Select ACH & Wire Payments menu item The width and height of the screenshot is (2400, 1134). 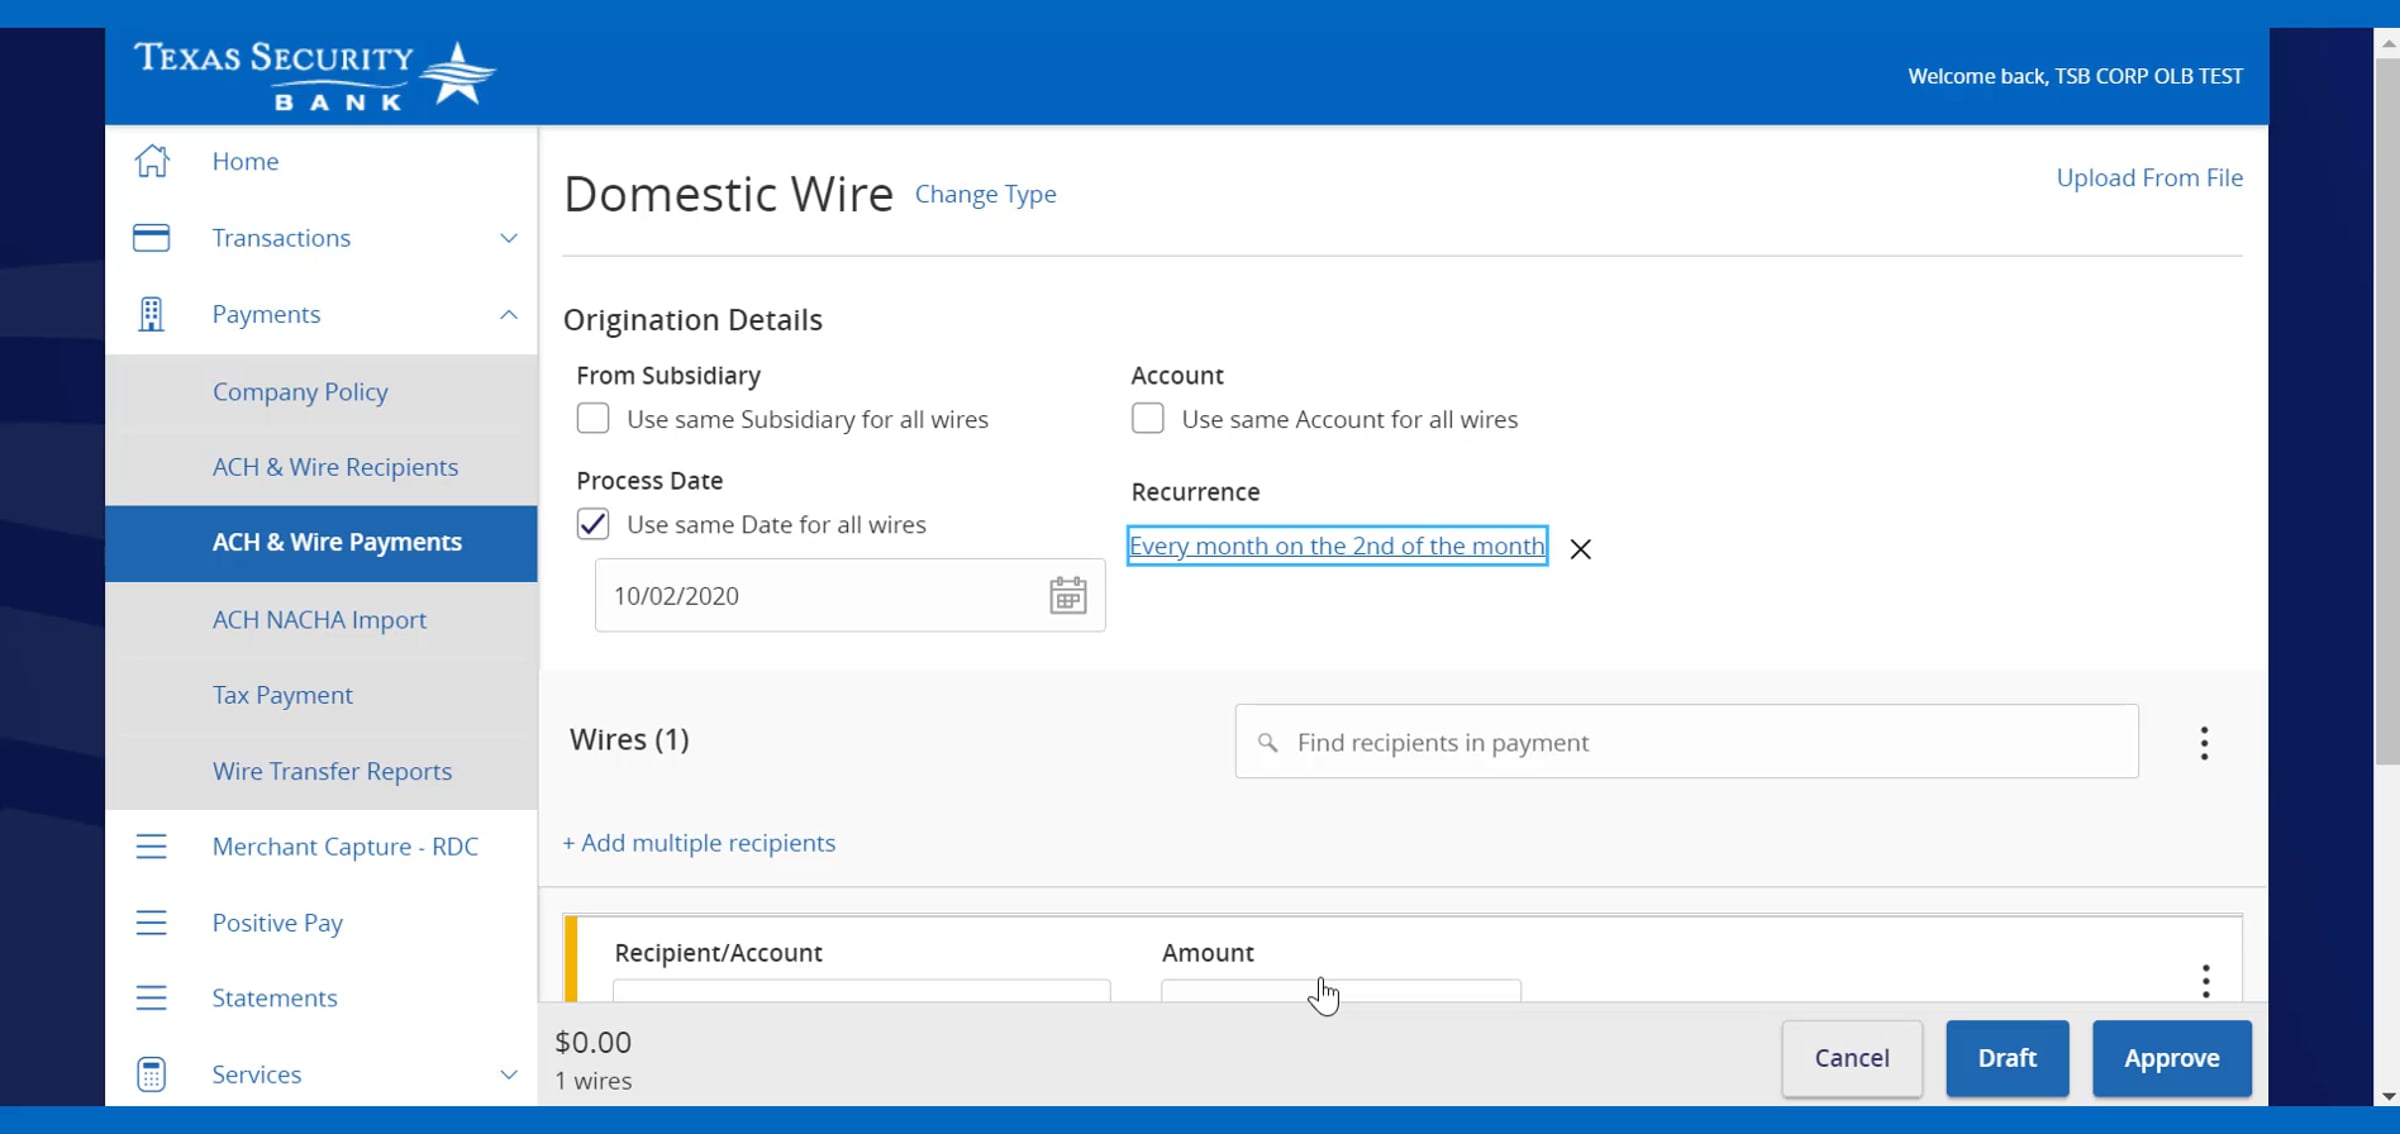tap(321, 543)
